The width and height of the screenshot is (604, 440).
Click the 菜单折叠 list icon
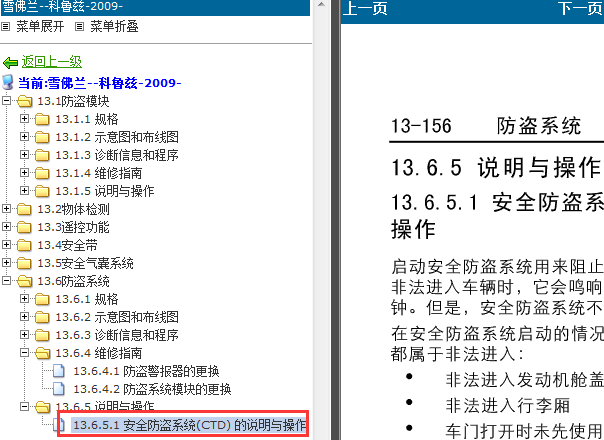[x=79, y=27]
